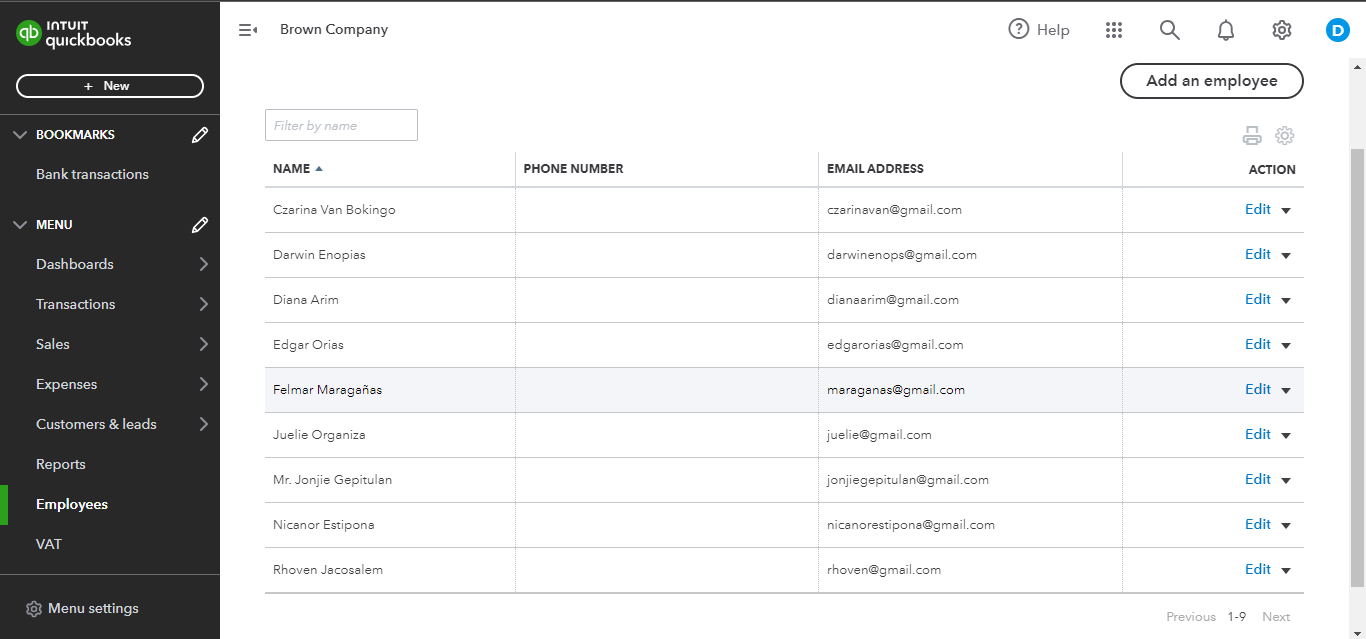The height and width of the screenshot is (639, 1366).
Task: Click the Filter by name field
Action: (341, 125)
